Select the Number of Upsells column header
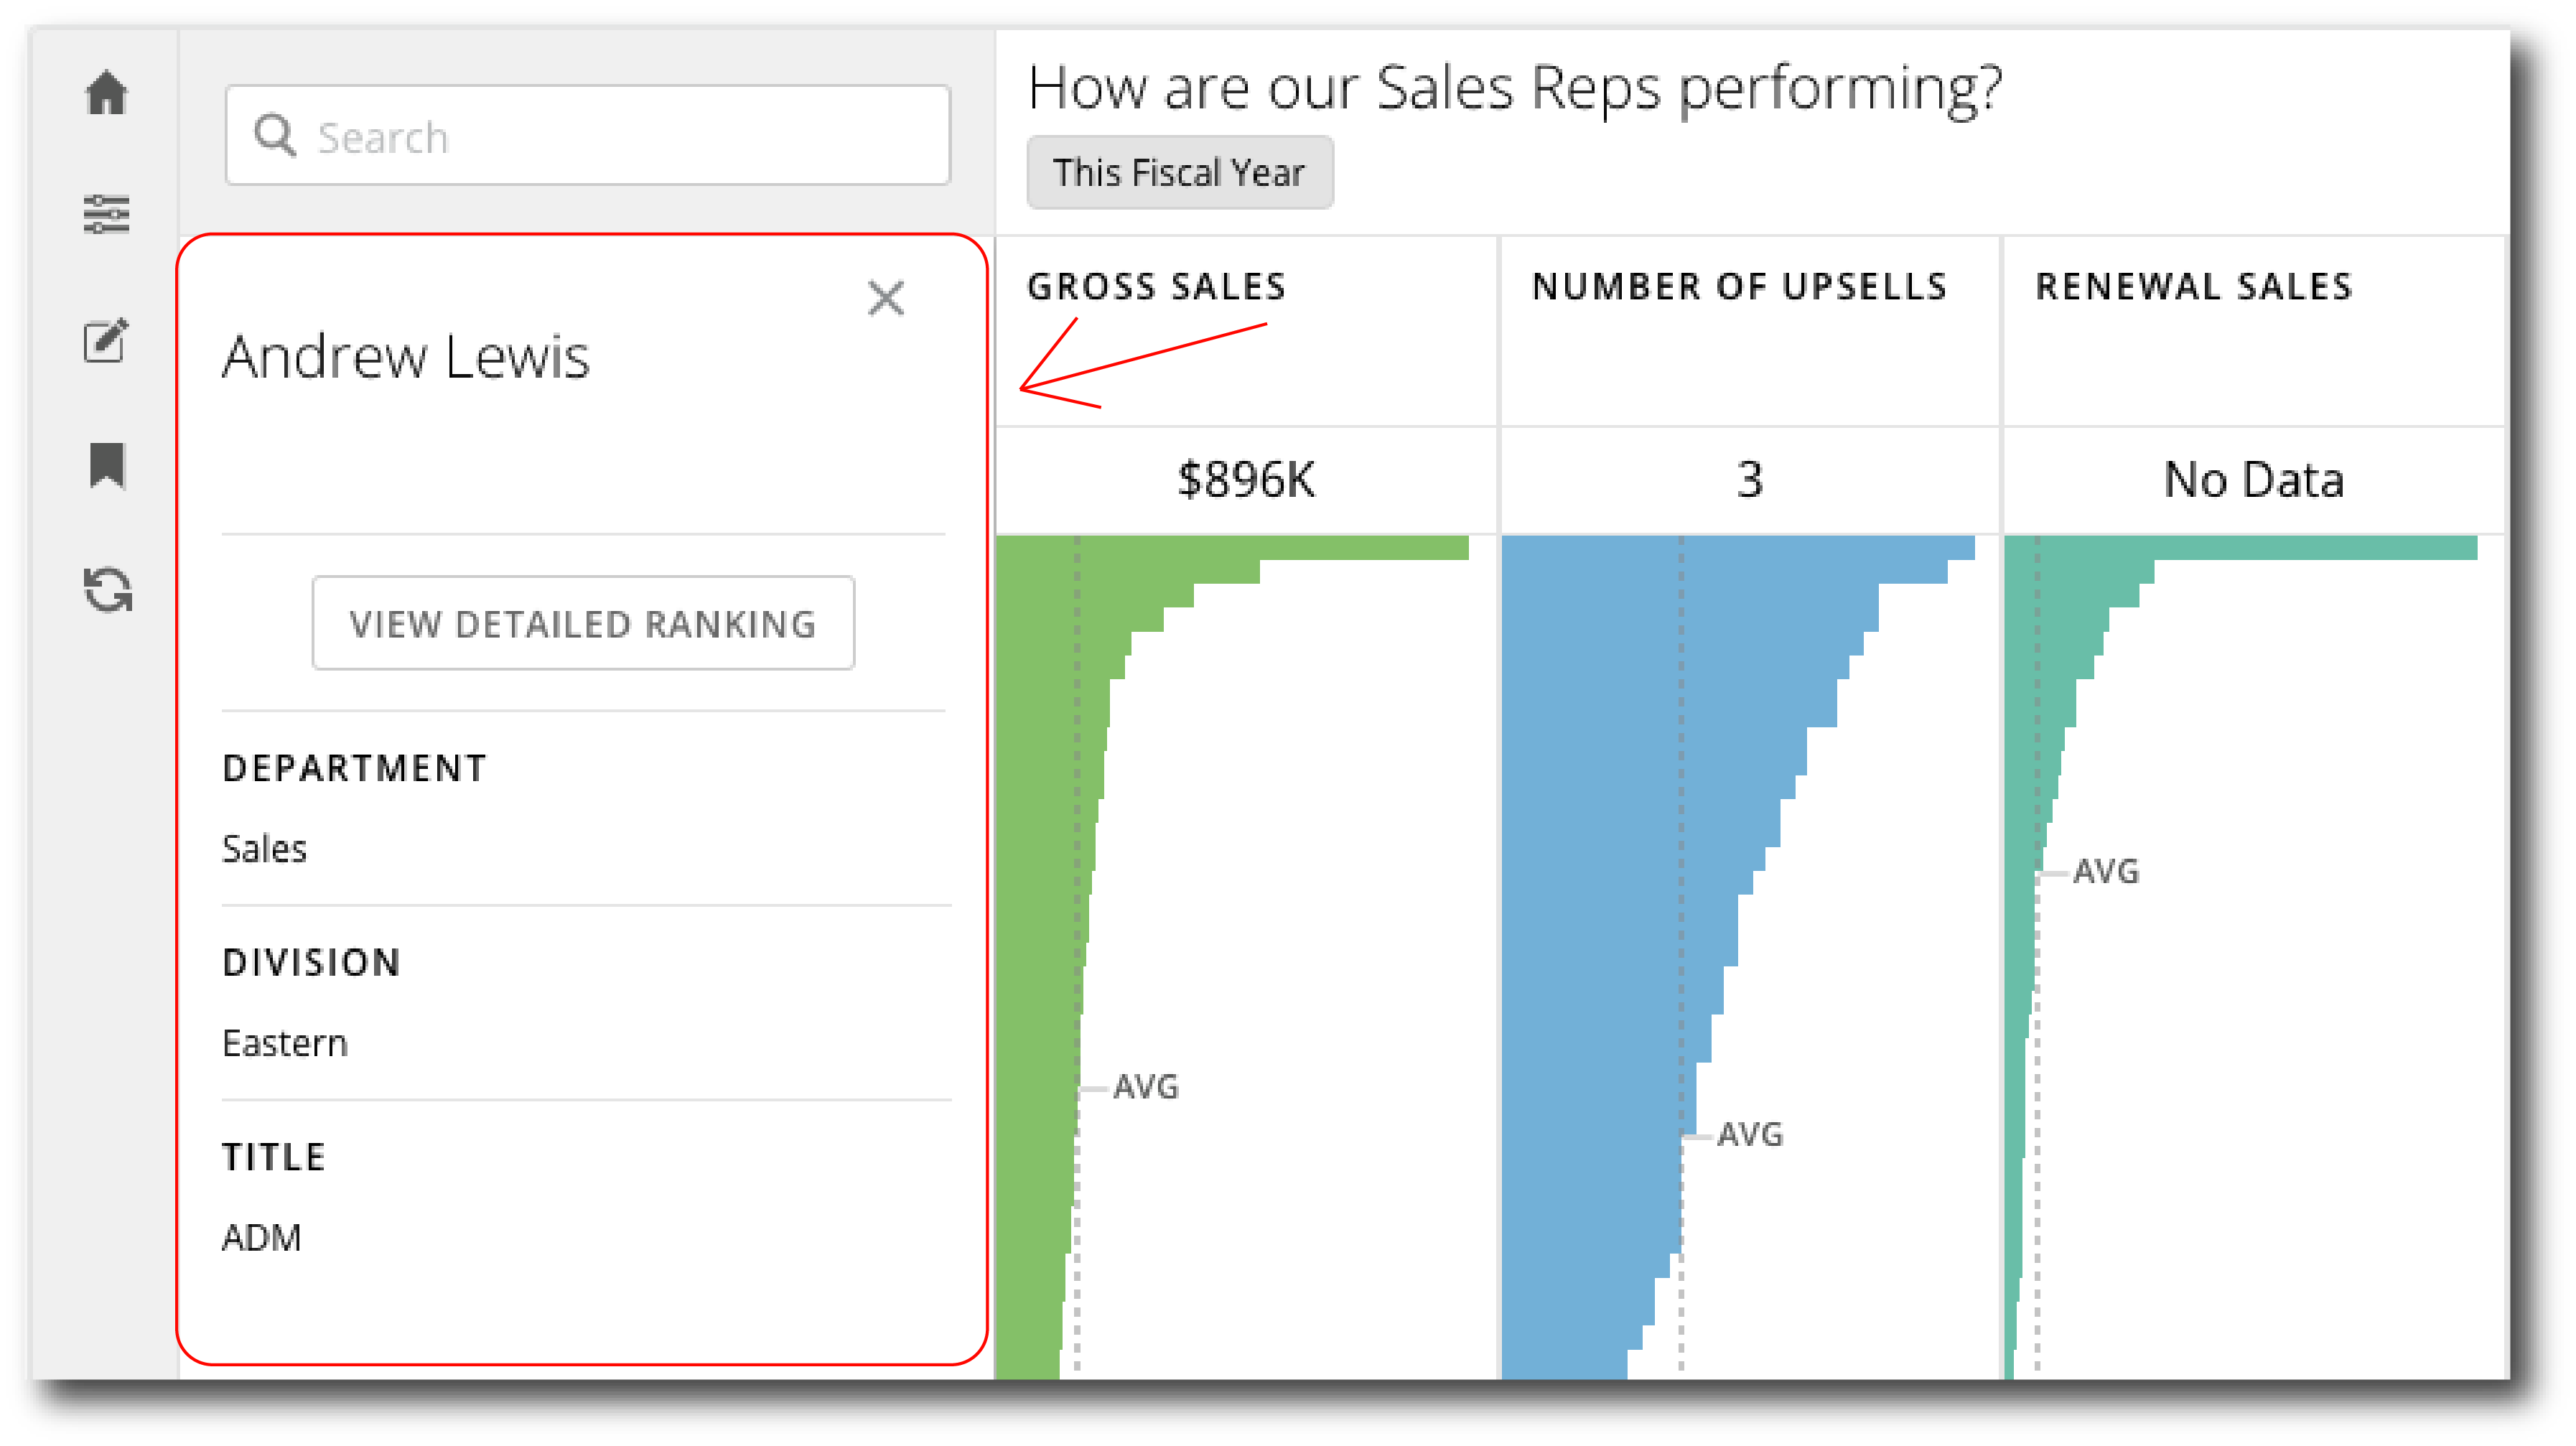The height and width of the screenshot is (1446, 2576). click(1740, 287)
